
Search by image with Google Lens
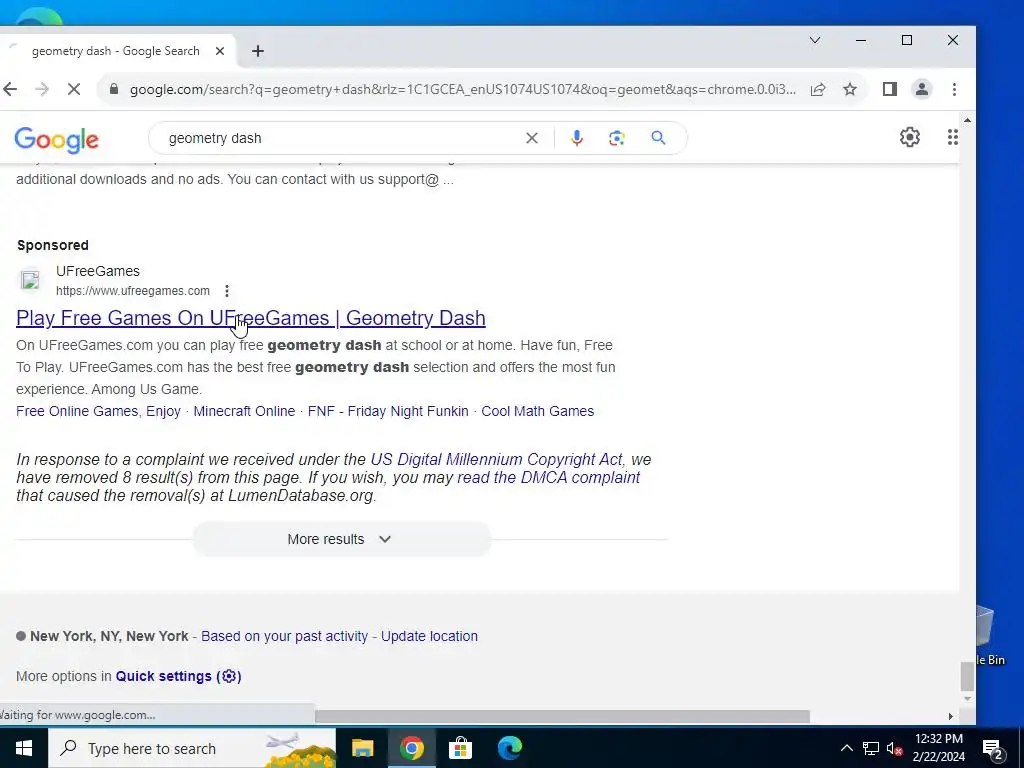616,138
